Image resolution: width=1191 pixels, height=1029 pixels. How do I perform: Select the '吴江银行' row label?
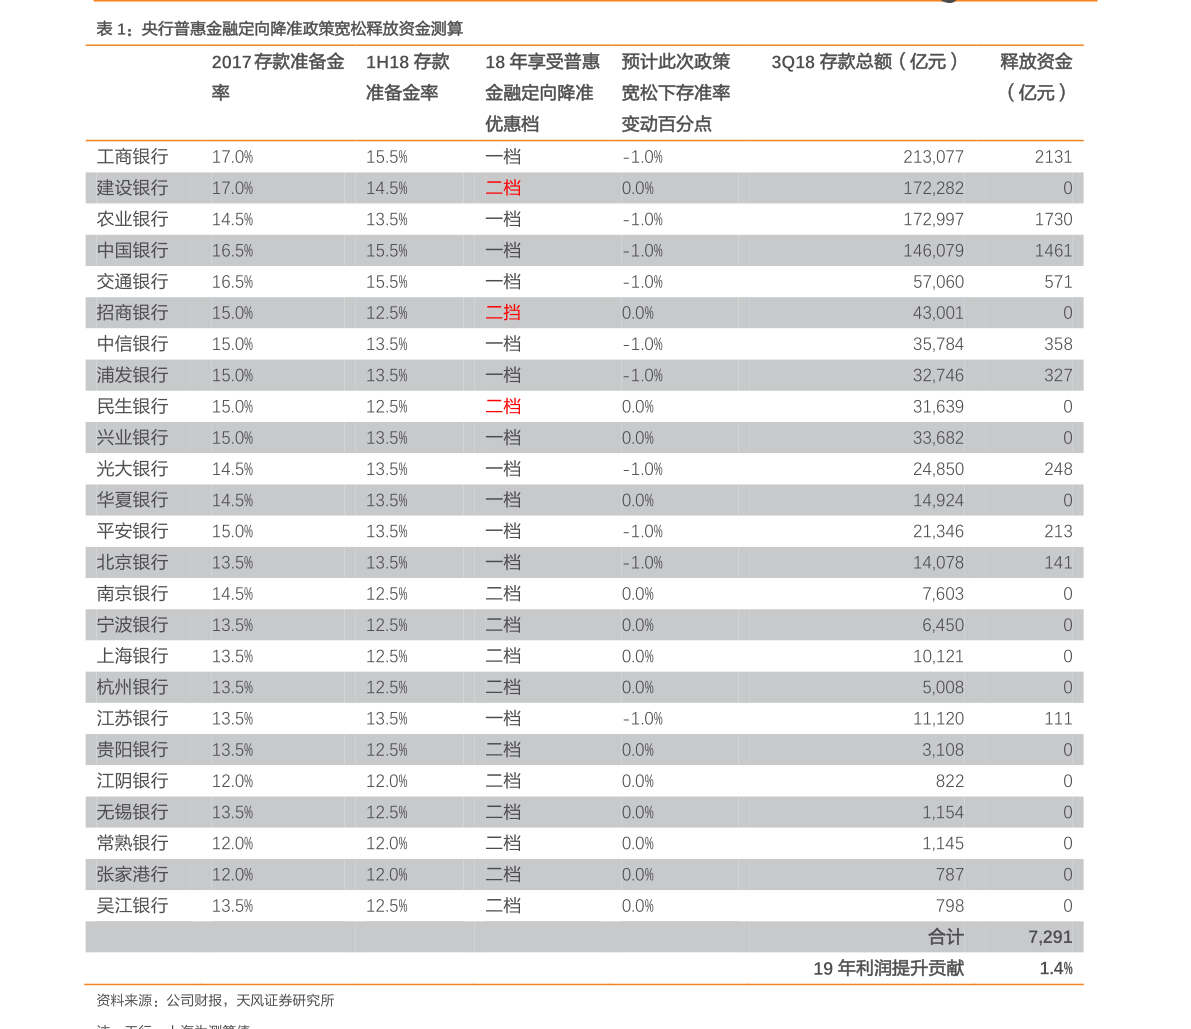[132, 905]
